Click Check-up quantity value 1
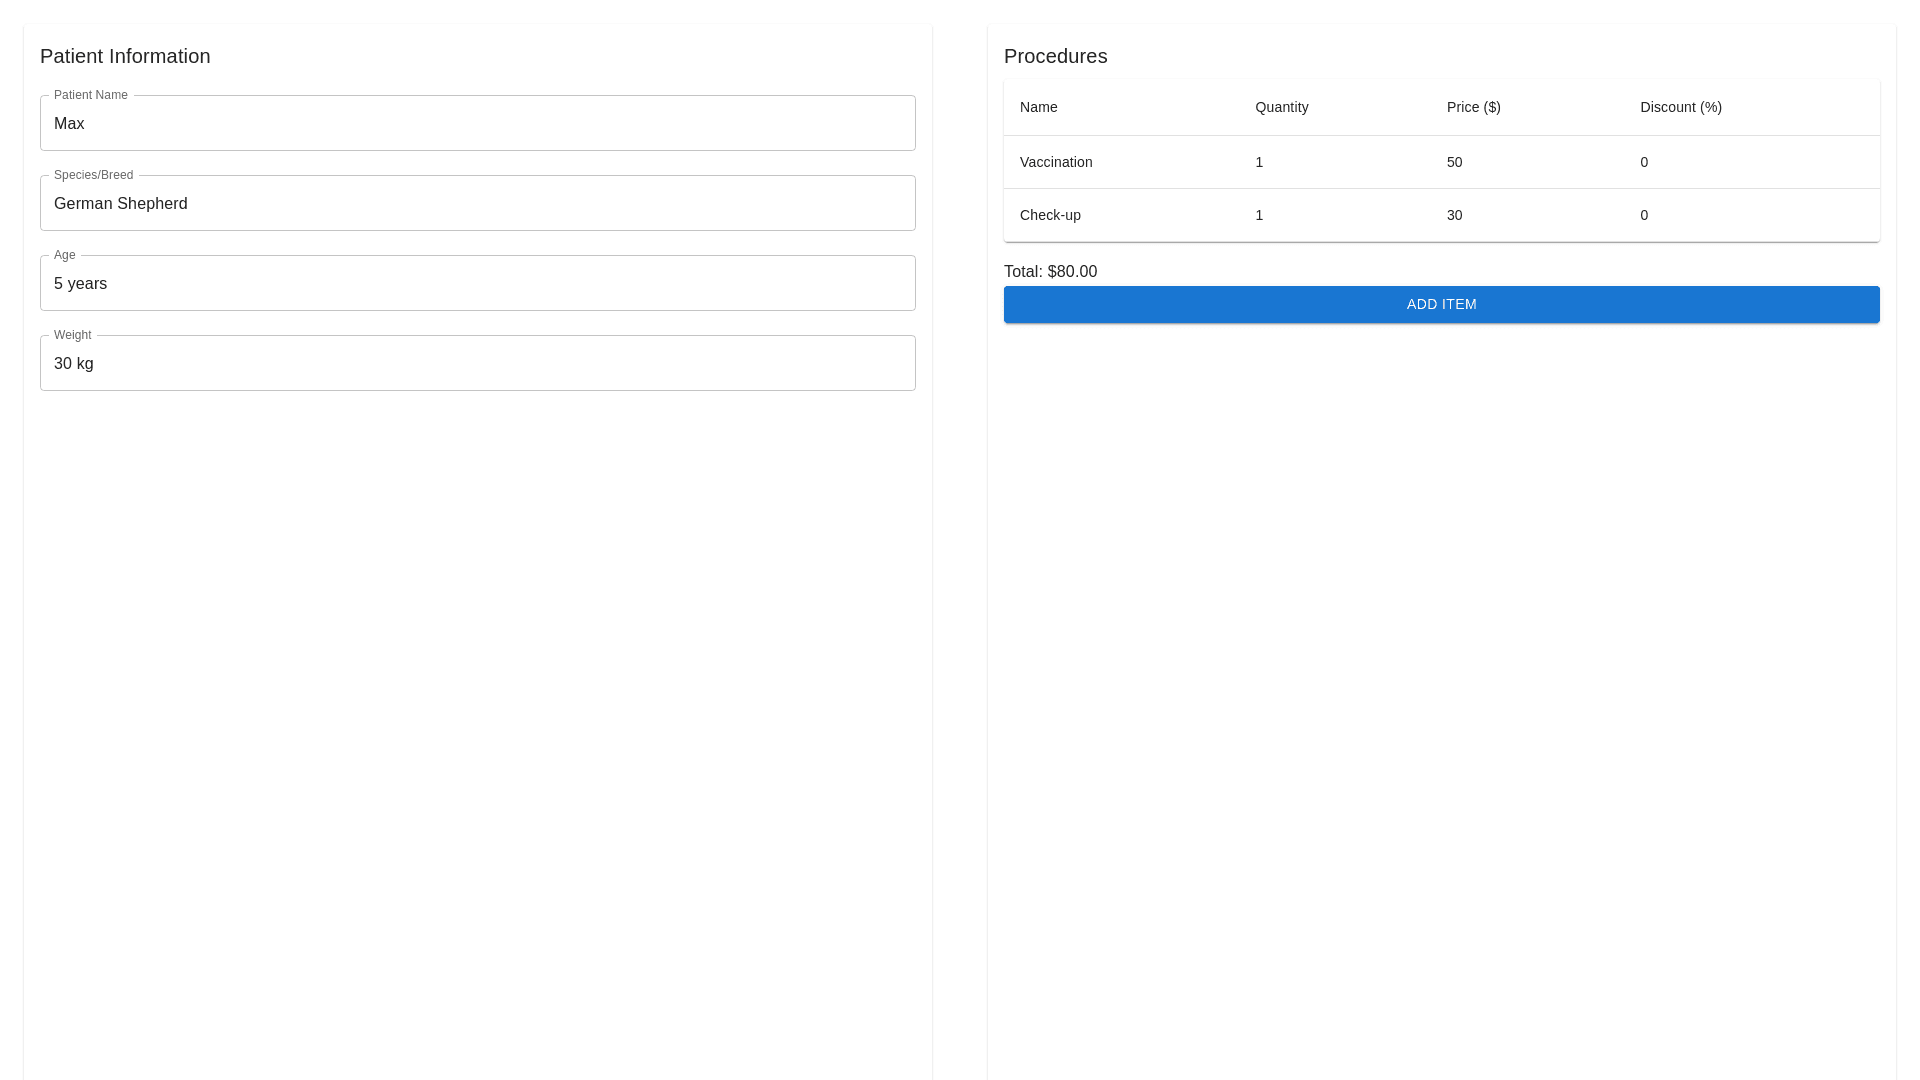 click(1259, 215)
